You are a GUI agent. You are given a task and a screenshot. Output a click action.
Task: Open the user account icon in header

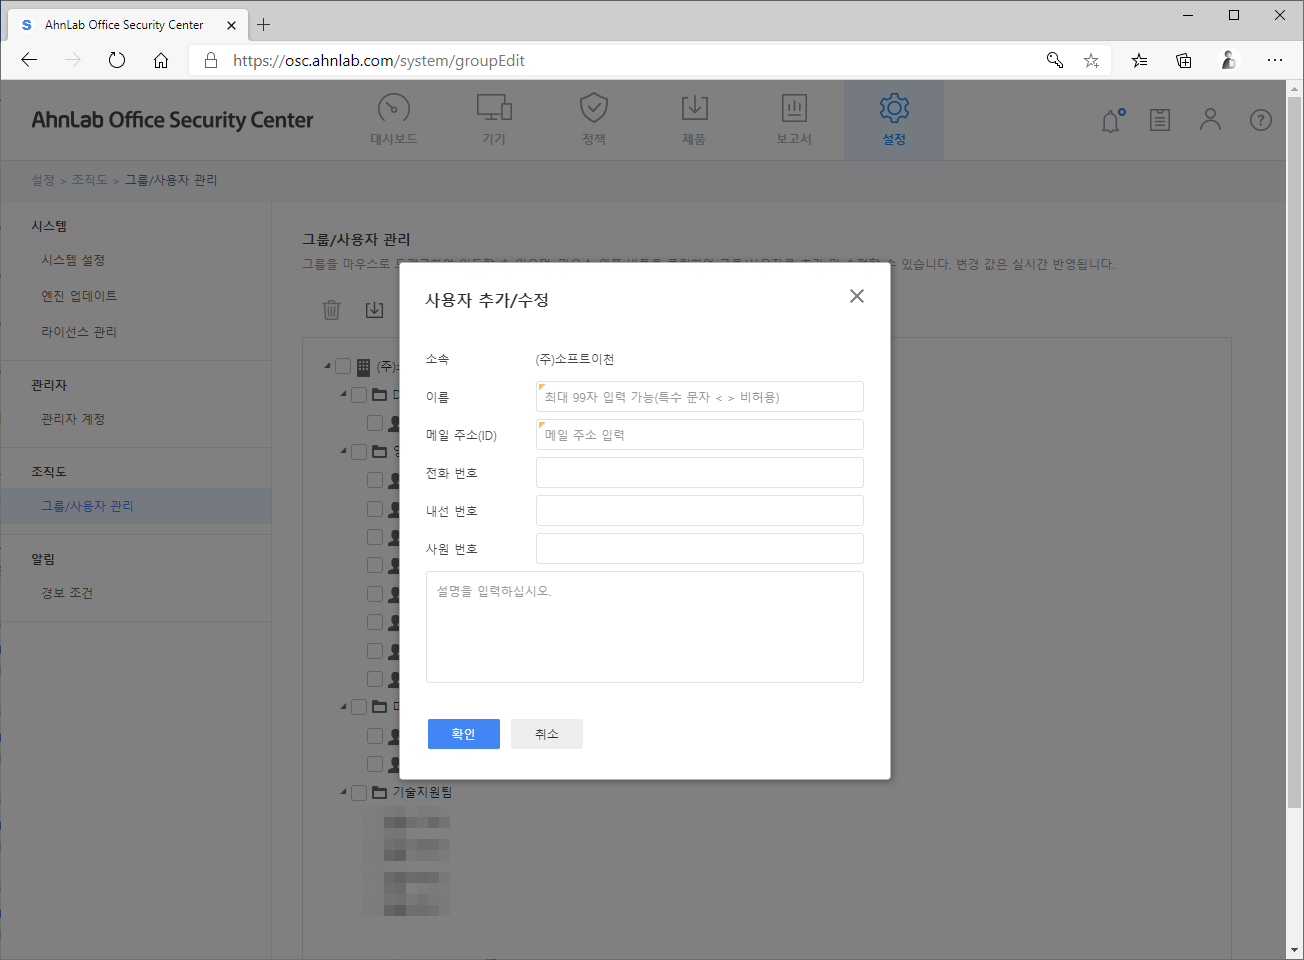(x=1210, y=120)
